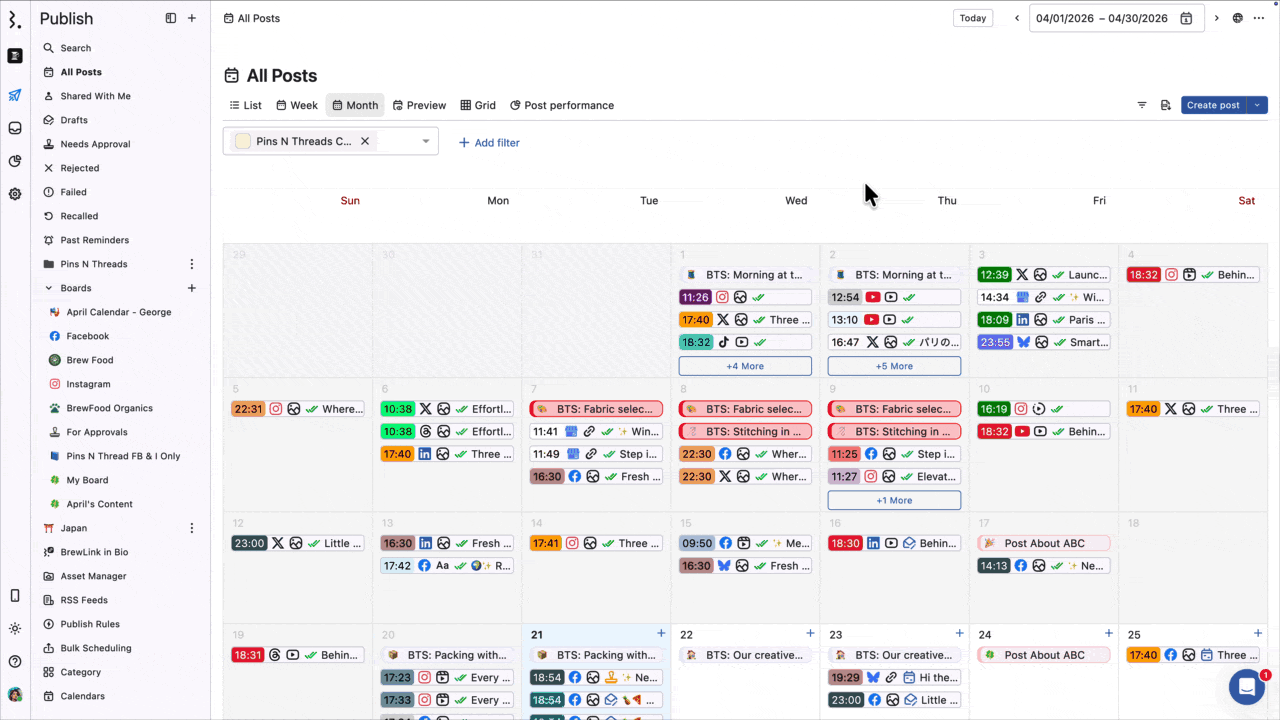Select the Settings gear in the left icon rail
Screen dimensions: 1280x720
coord(14,194)
